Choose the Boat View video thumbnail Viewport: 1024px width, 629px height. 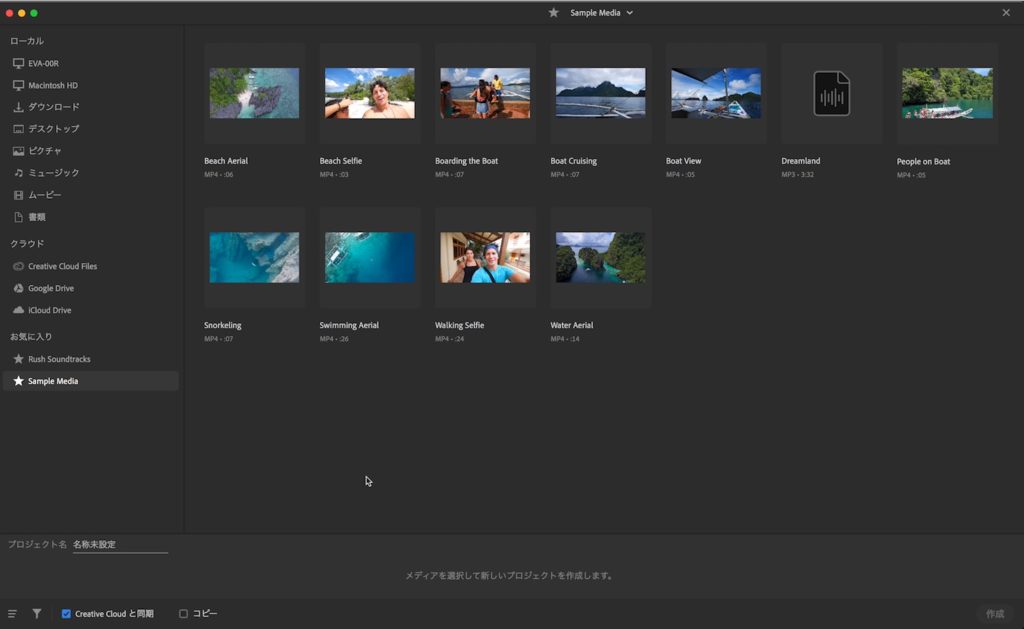tap(716, 93)
